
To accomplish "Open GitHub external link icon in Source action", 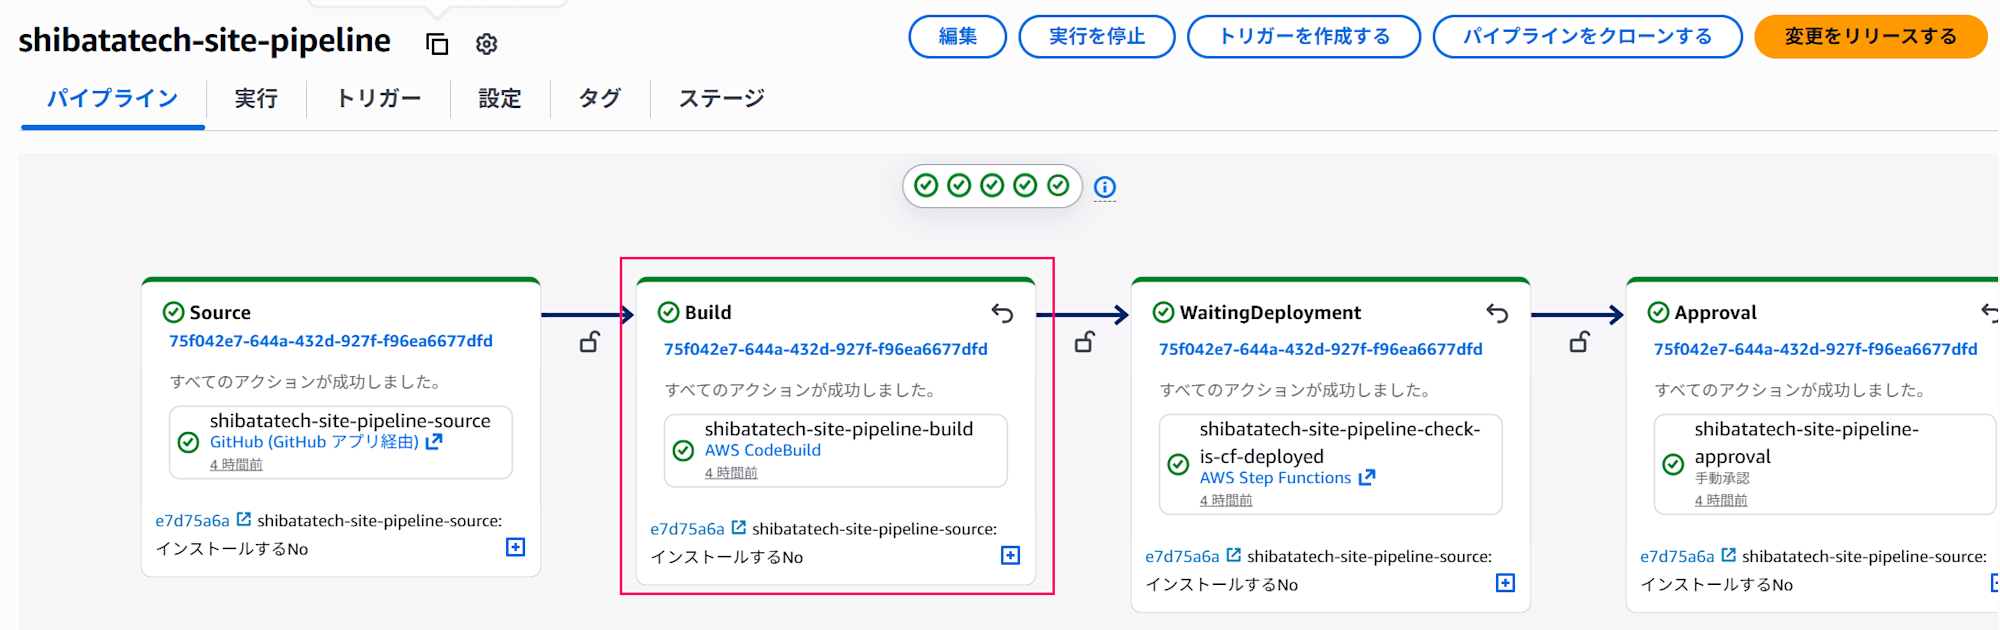I will pos(434,441).
